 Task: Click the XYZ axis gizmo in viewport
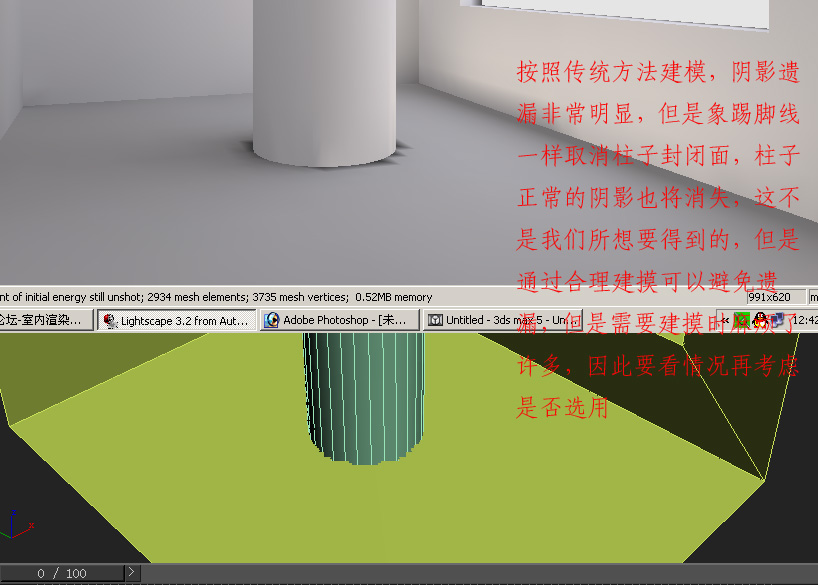[x=17, y=524]
